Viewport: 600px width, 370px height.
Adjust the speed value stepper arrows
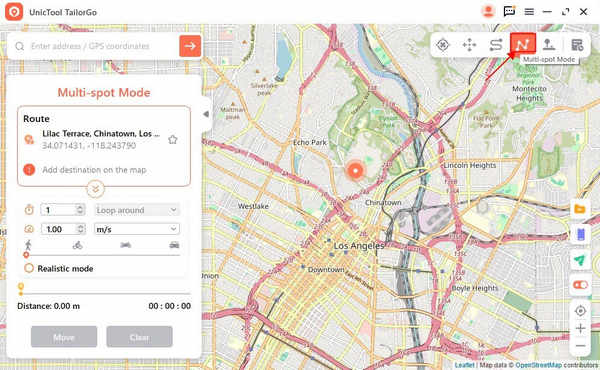click(80, 229)
